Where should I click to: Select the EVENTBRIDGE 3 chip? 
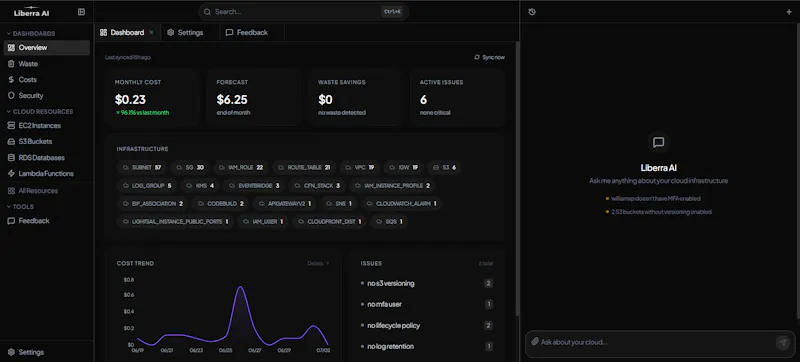[x=254, y=186]
